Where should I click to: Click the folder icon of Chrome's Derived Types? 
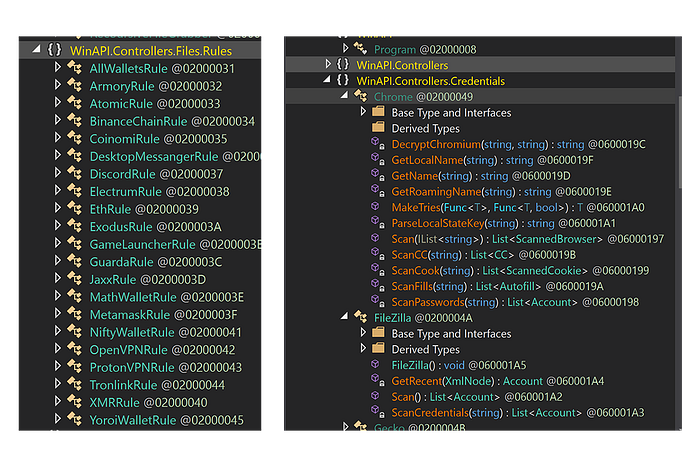[378, 127]
